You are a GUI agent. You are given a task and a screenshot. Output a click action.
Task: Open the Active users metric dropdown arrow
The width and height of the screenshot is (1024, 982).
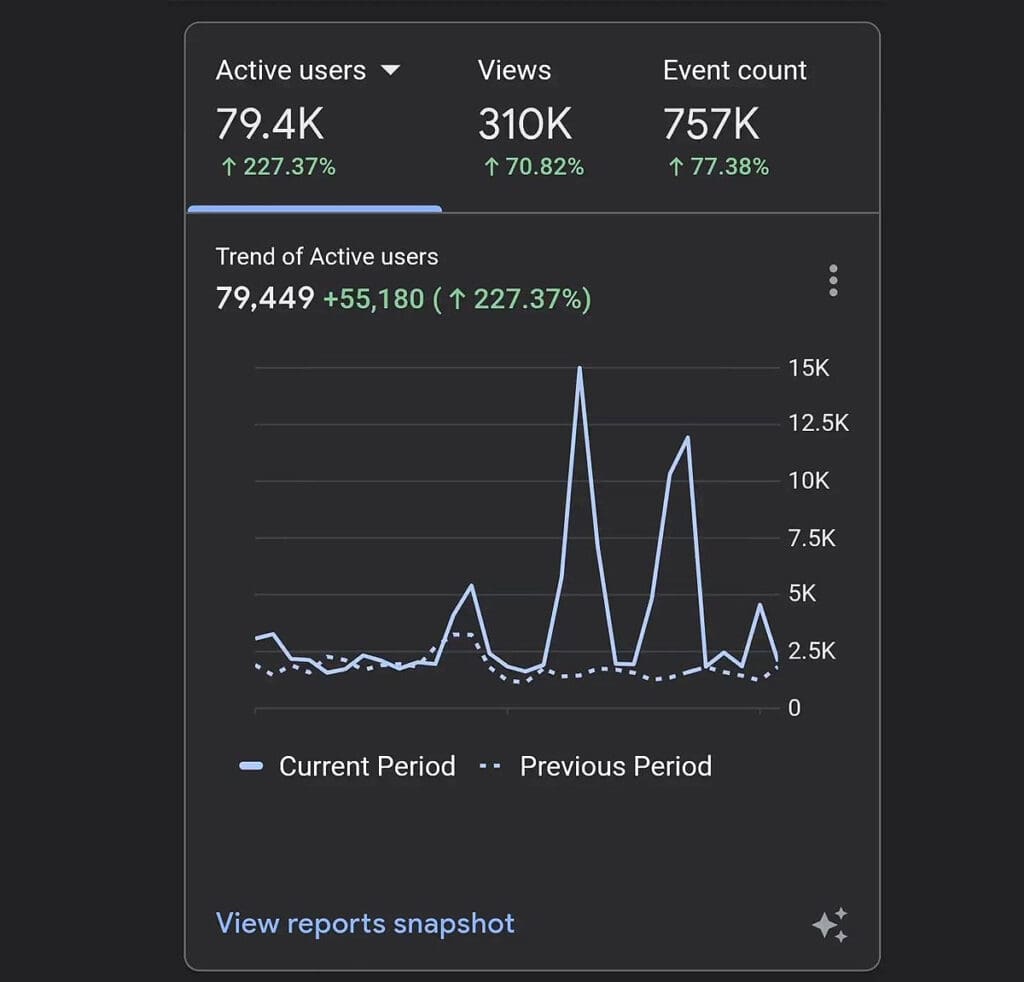coord(391,71)
